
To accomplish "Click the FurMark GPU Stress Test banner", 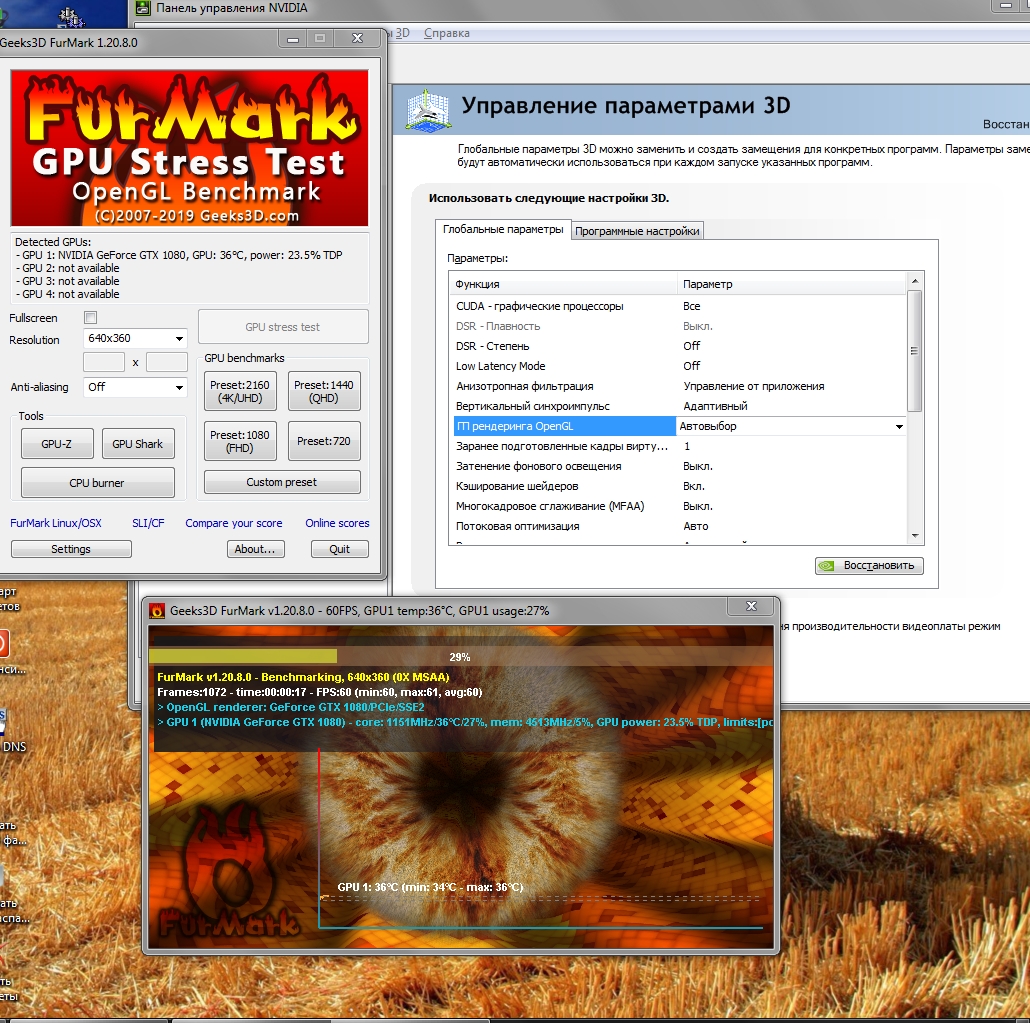I will click(x=189, y=148).
